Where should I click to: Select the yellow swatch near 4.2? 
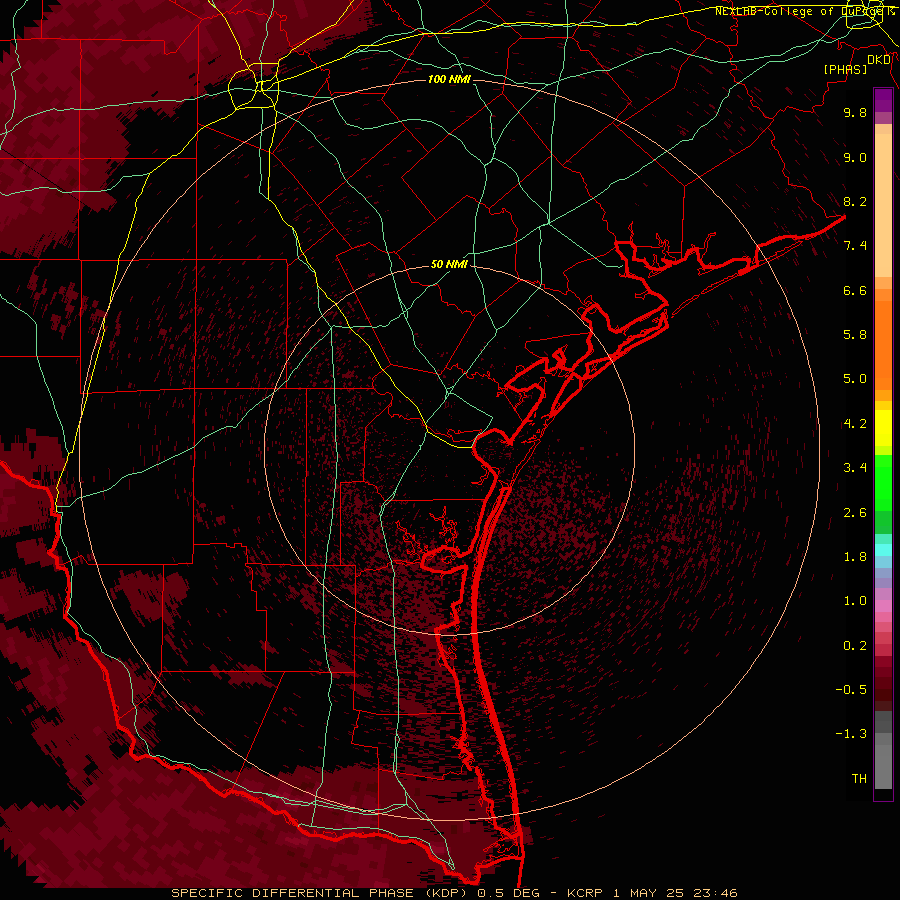[x=883, y=428]
